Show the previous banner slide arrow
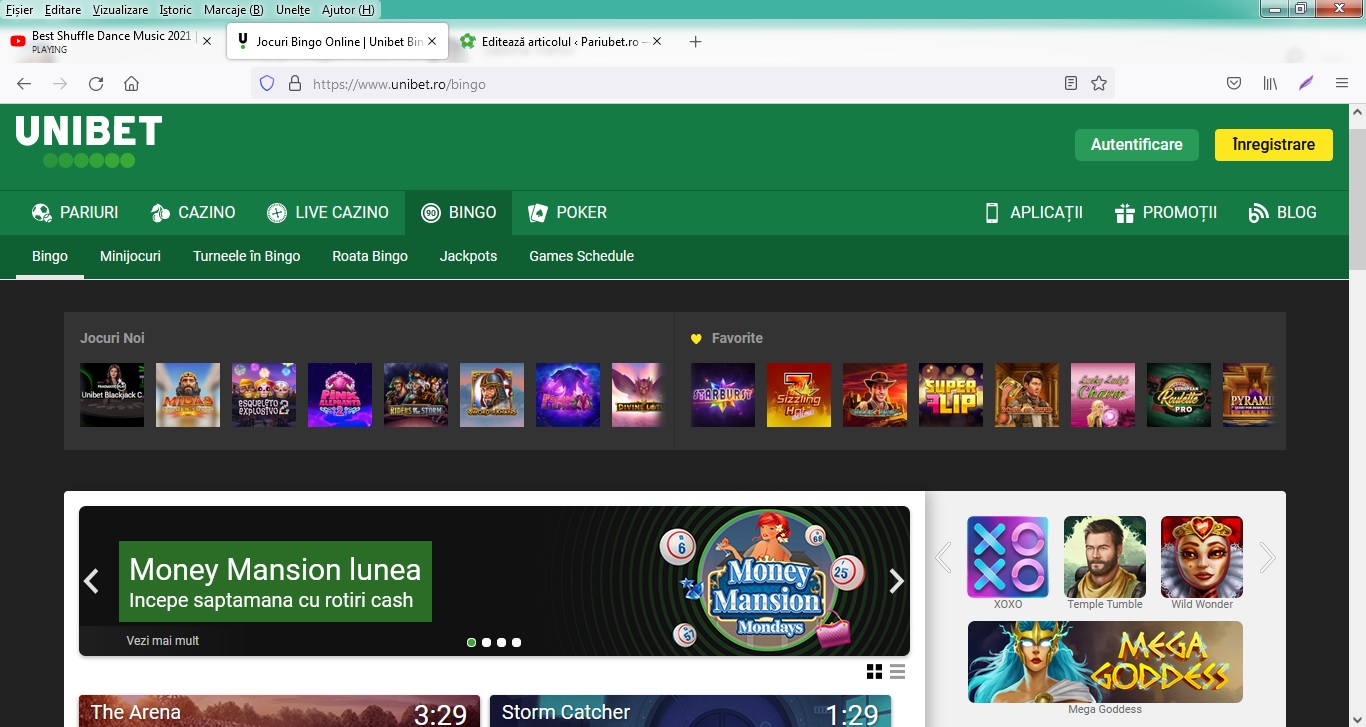 pyautogui.click(x=91, y=581)
